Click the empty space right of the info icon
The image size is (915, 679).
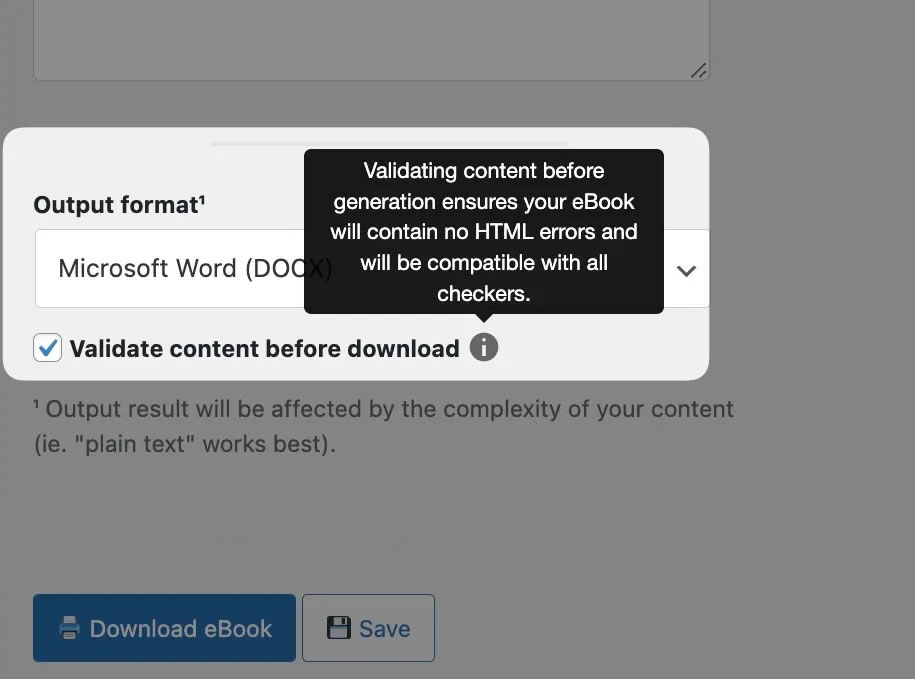[601, 348]
